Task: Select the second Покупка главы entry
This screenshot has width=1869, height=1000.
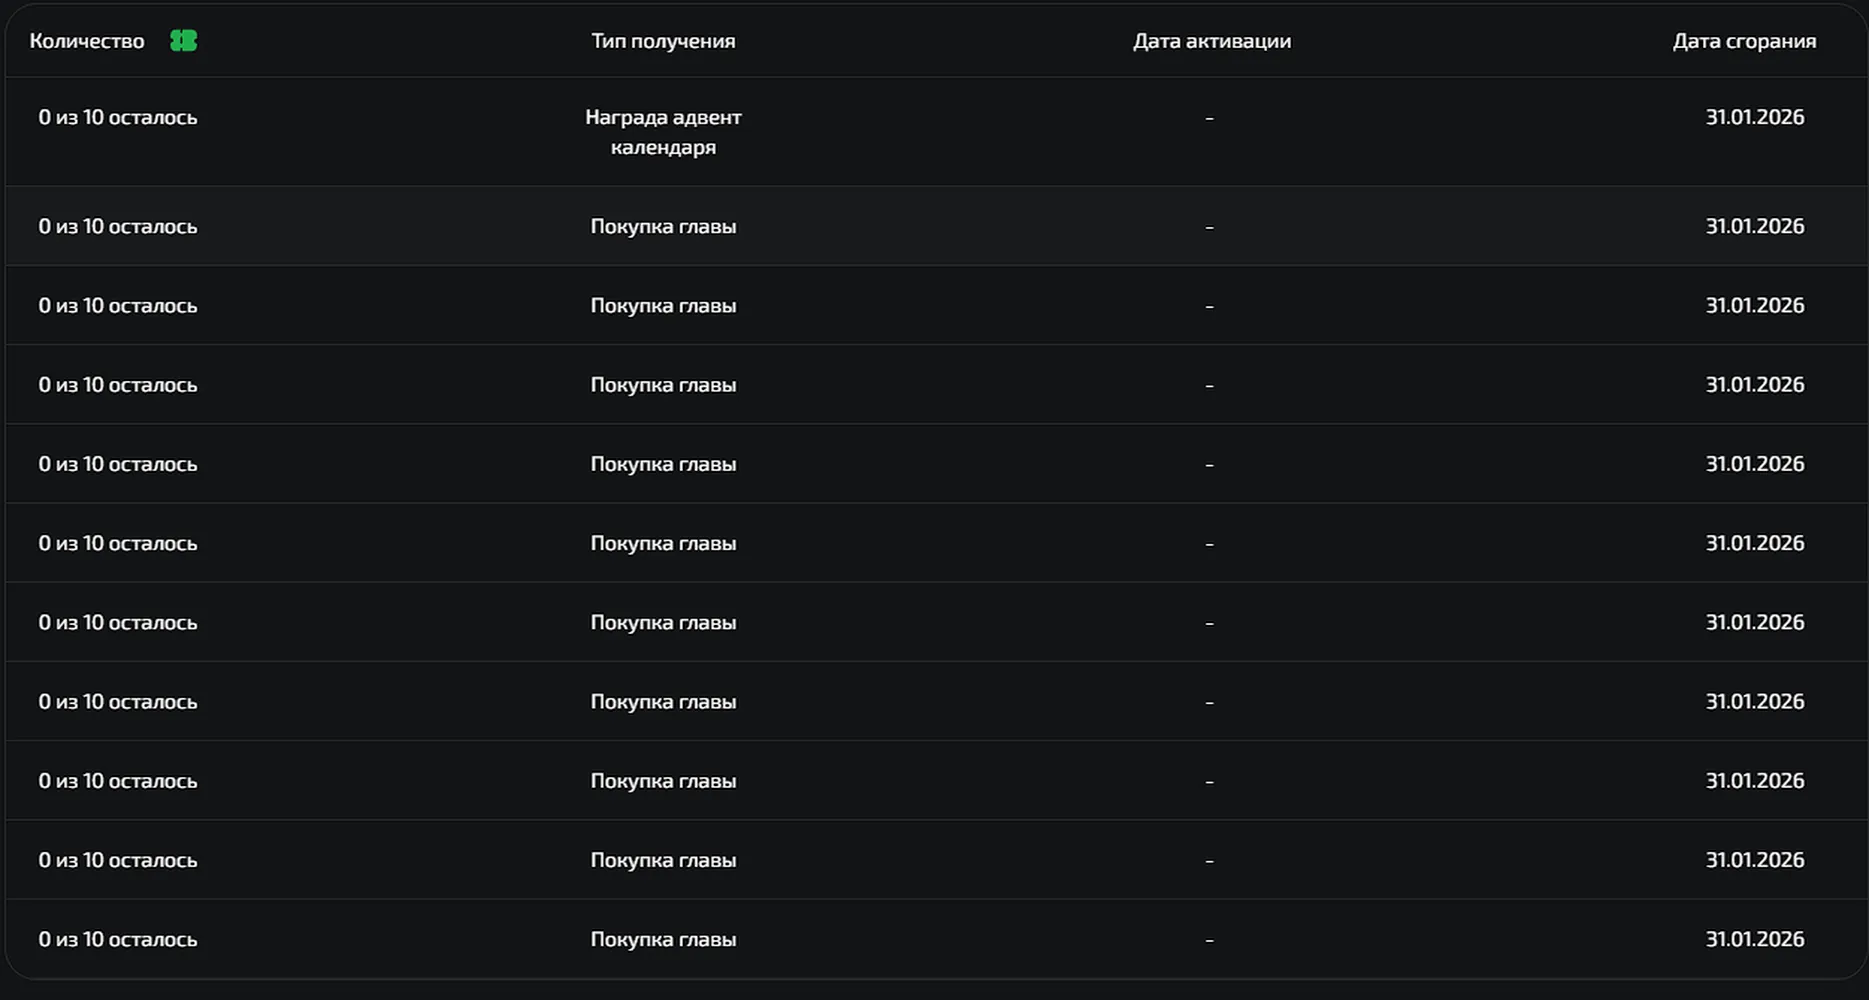Action: point(663,305)
